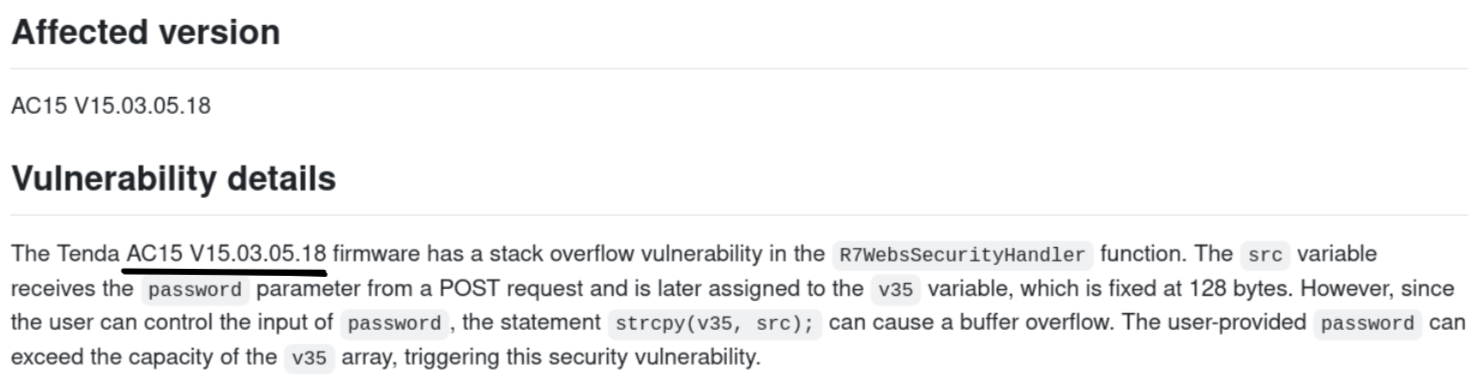This screenshot has height=388, width=1473.
Task: Click the src code span before "variable"
Action: click(1265, 254)
